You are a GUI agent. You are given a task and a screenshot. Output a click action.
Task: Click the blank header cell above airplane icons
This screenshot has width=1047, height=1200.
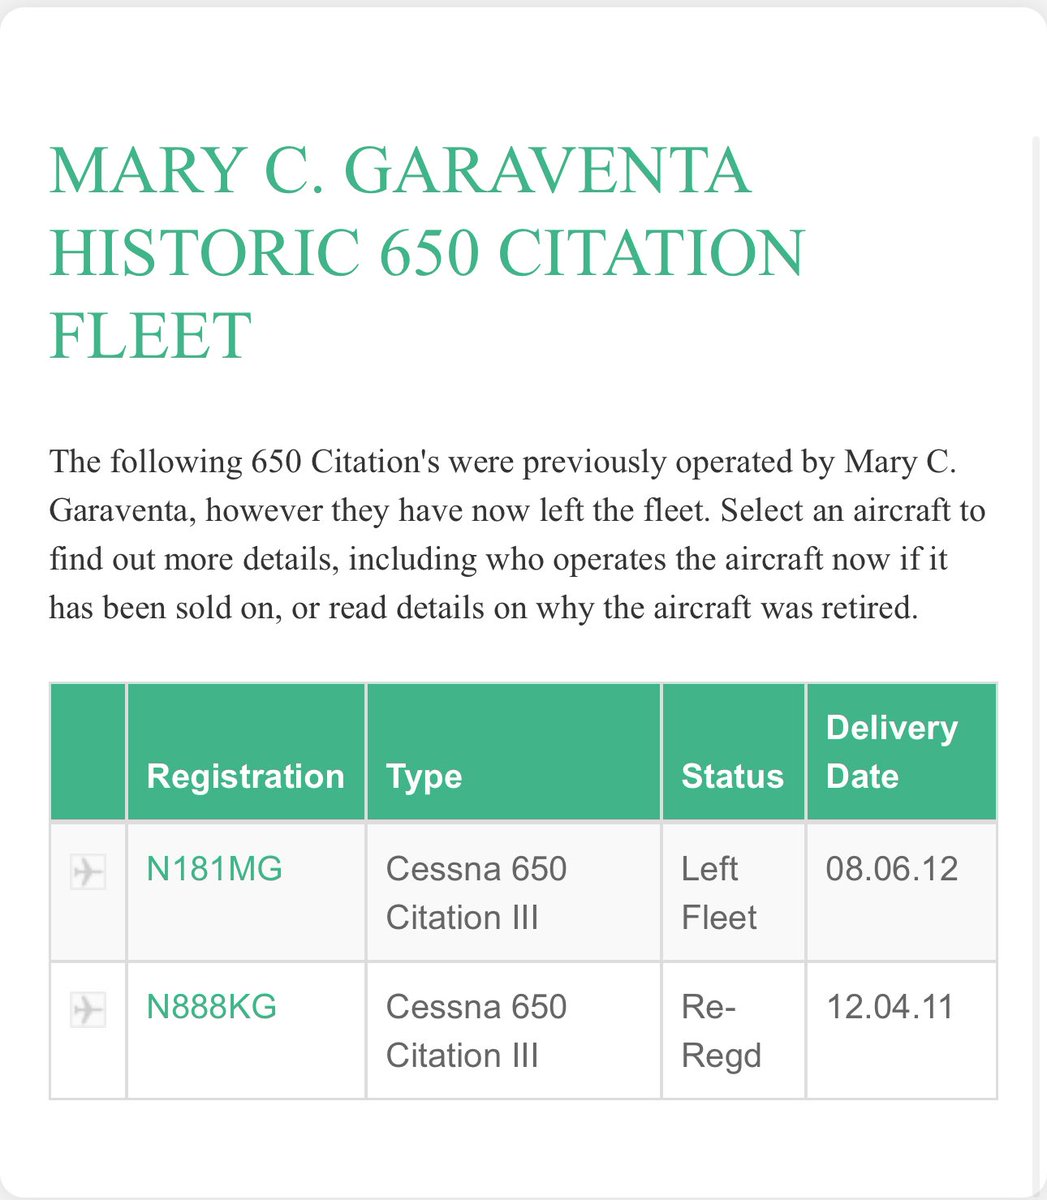(88, 752)
